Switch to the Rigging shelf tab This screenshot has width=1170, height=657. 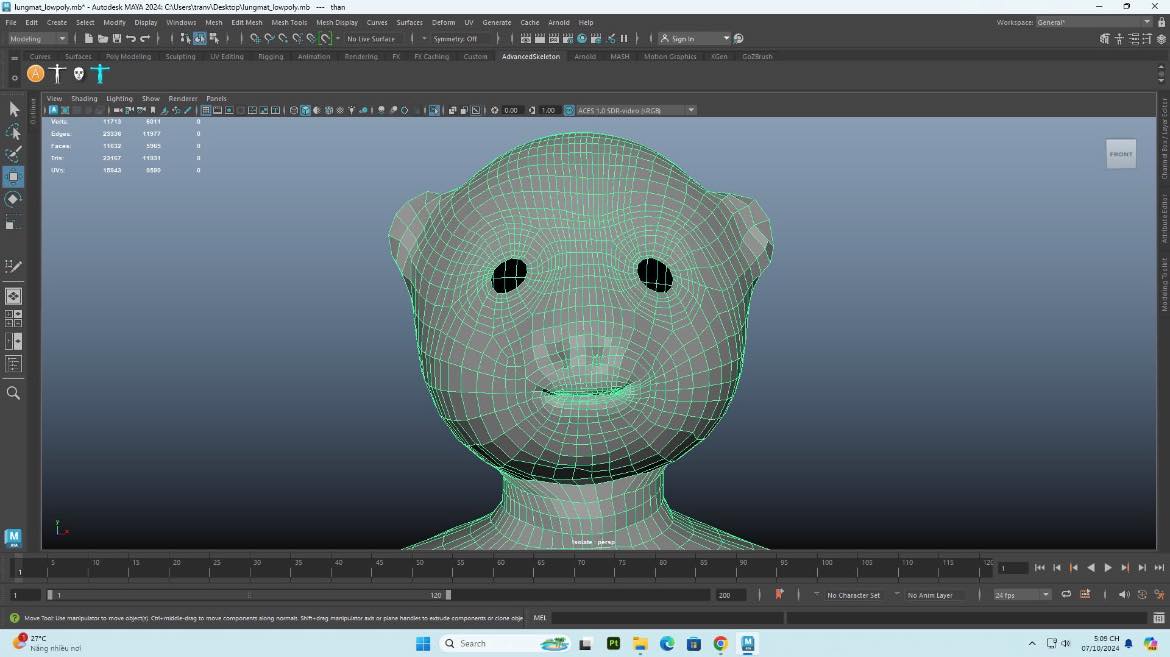271,56
